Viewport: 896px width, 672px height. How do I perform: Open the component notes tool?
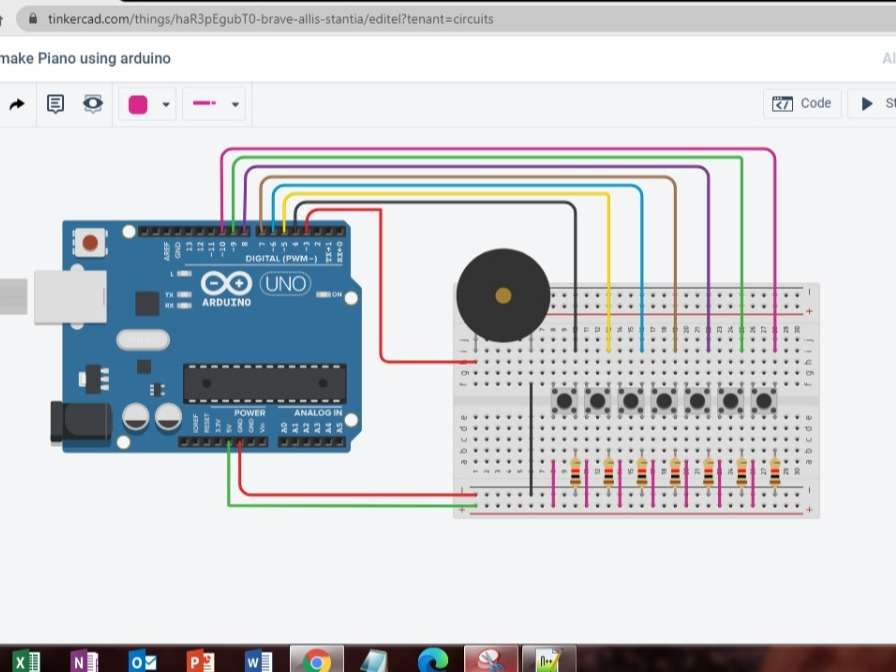pyautogui.click(x=55, y=103)
